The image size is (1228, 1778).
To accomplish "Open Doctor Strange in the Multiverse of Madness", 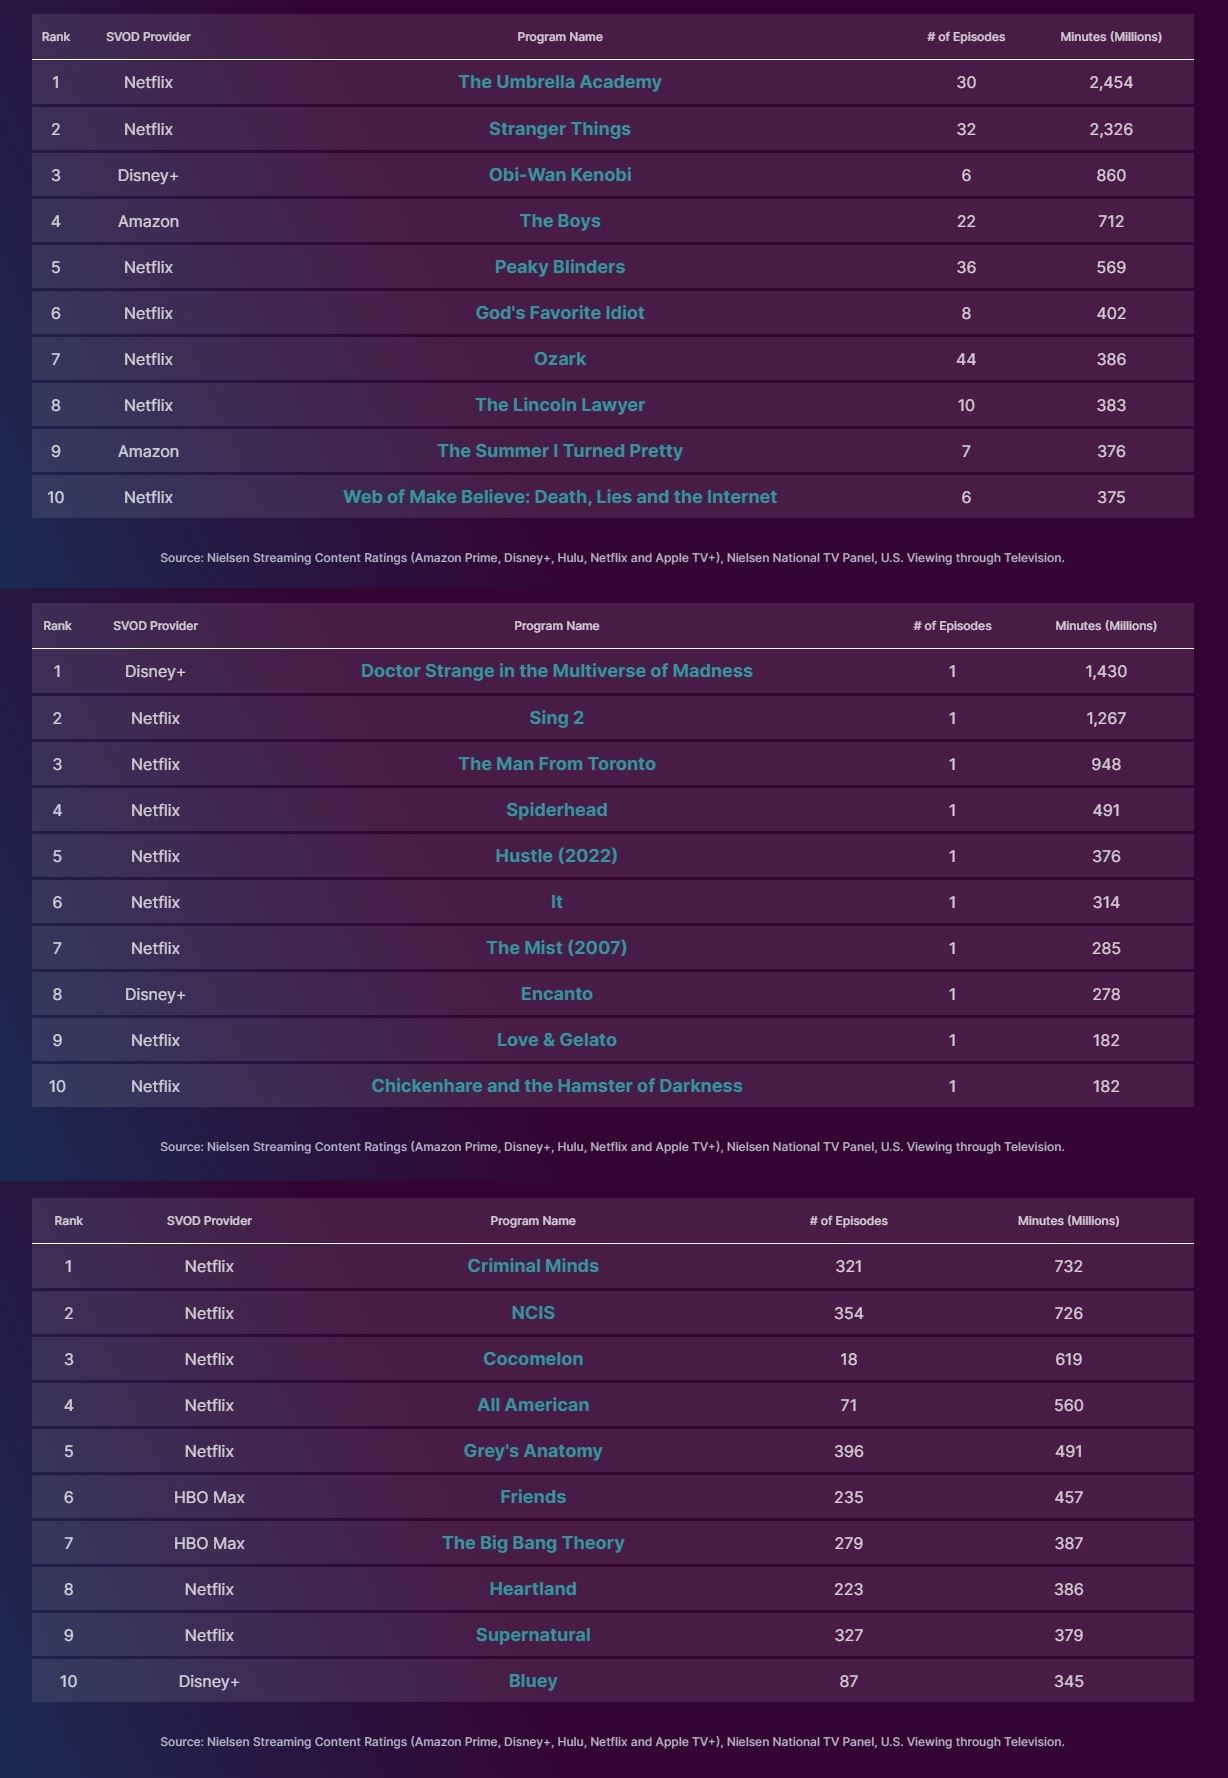I will [556, 671].
